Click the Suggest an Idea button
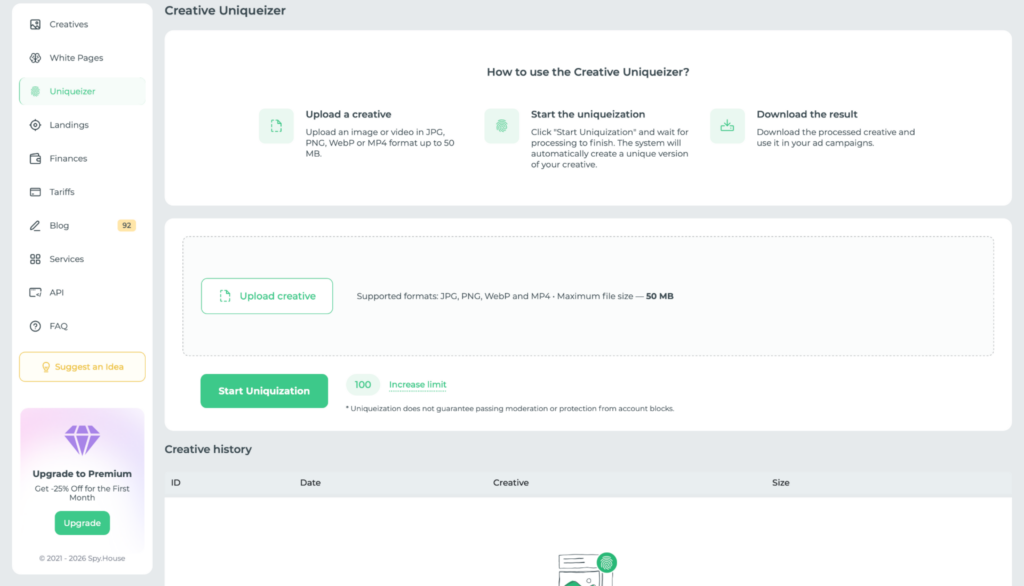The width and height of the screenshot is (1024, 586). [x=82, y=367]
